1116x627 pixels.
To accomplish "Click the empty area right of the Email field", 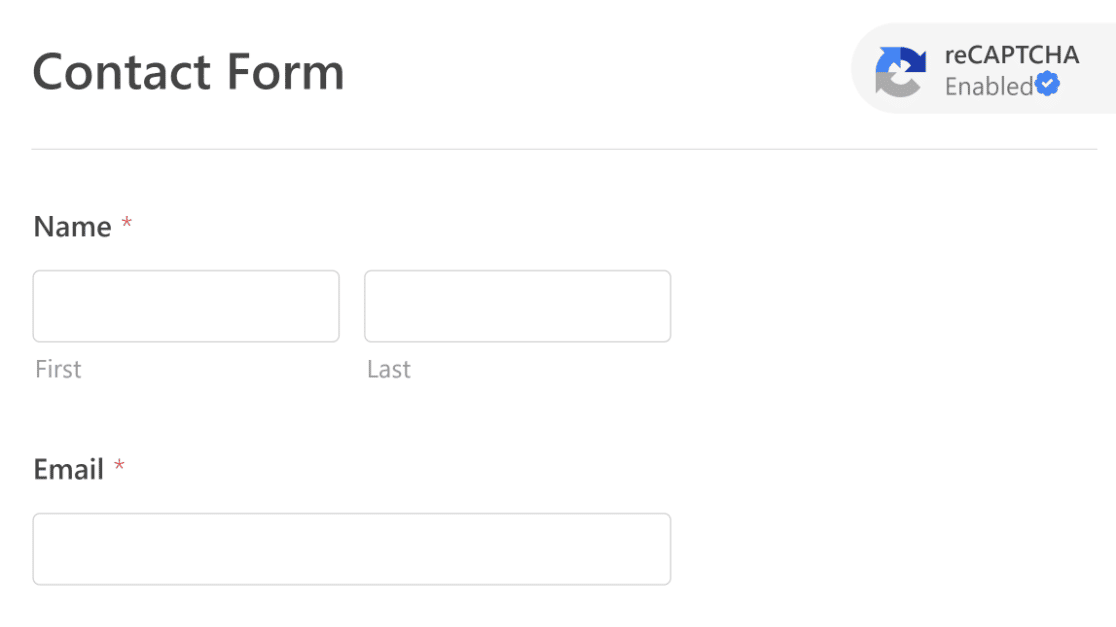I will (x=890, y=549).
